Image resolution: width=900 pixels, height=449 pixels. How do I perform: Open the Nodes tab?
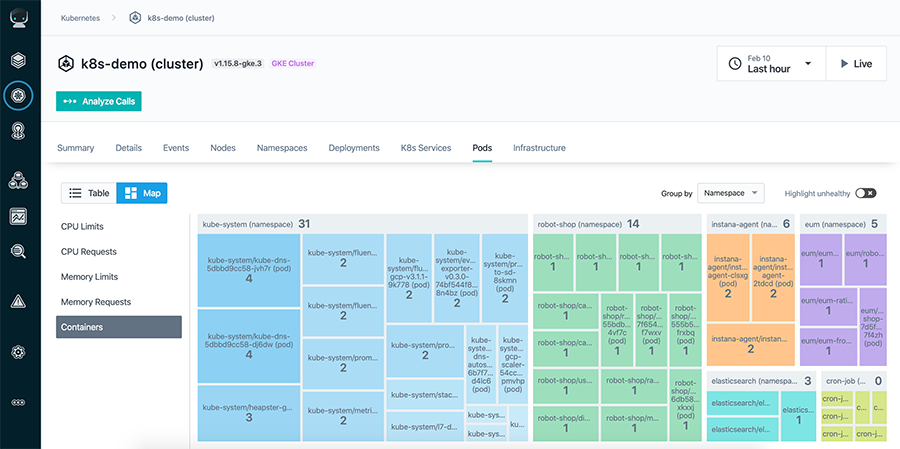(223, 148)
